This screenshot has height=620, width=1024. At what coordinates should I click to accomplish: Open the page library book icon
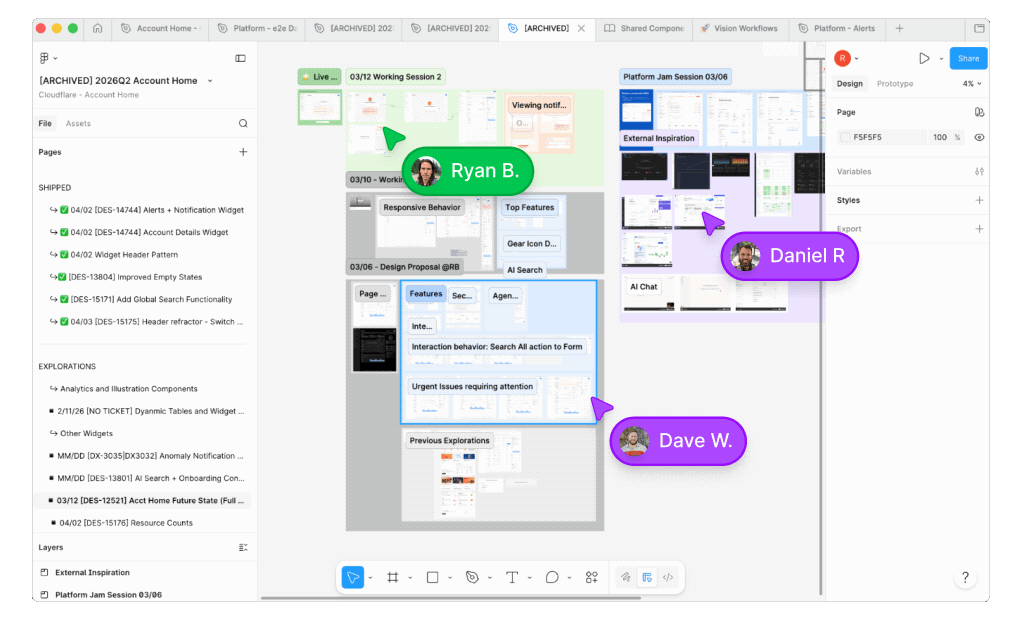pos(979,112)
